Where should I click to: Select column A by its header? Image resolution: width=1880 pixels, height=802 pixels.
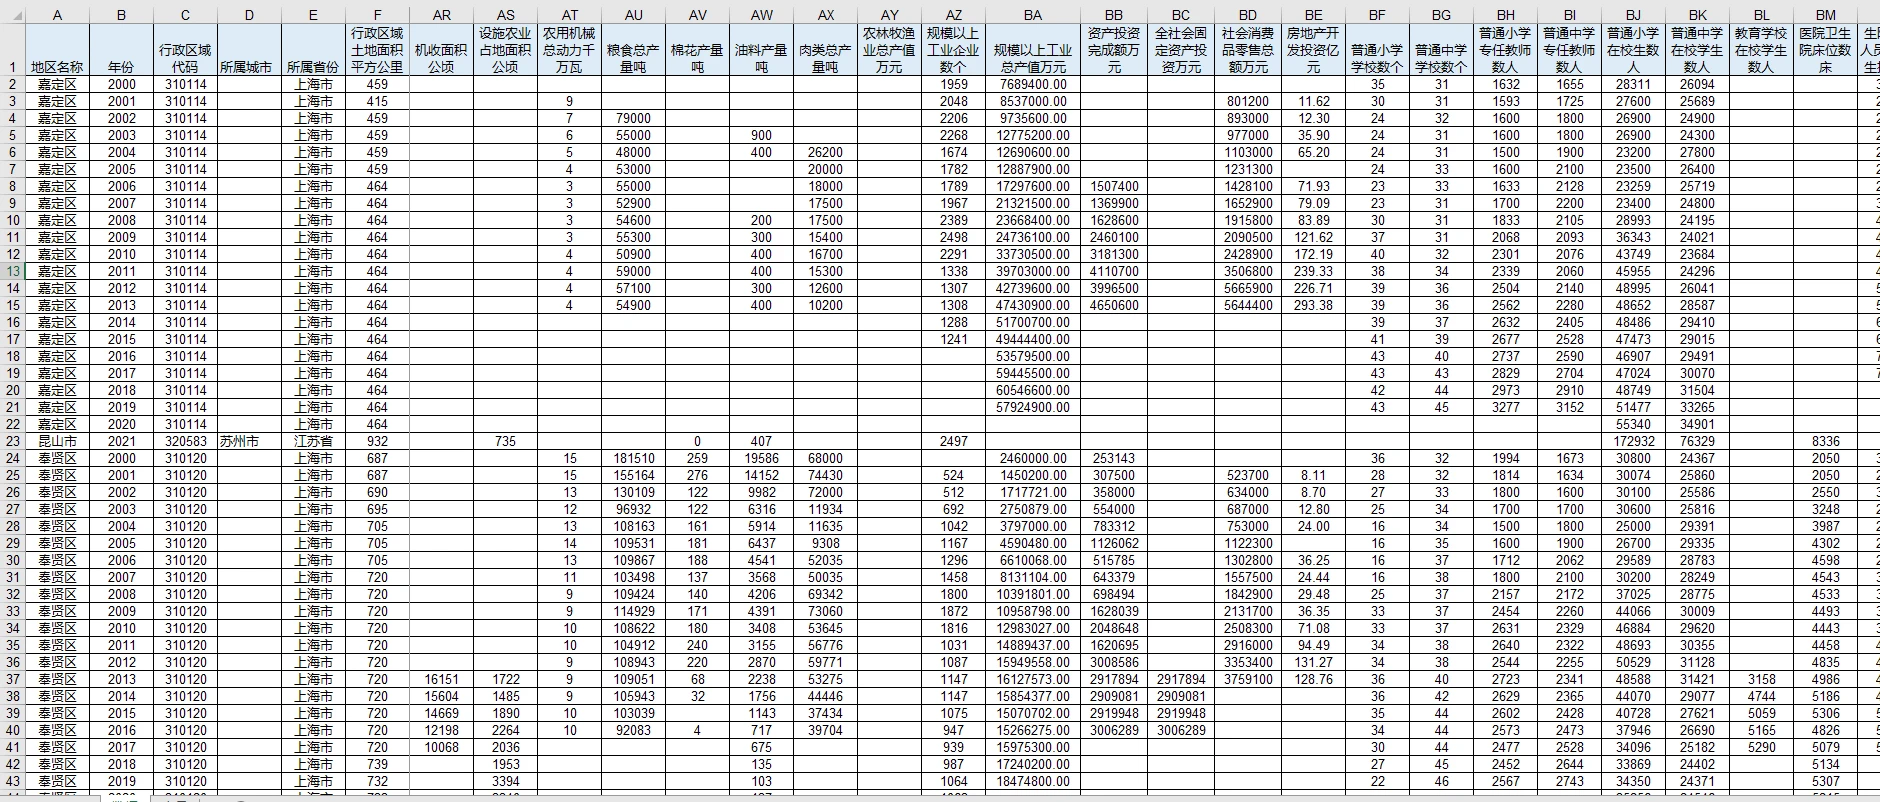[x=57, y=15]
